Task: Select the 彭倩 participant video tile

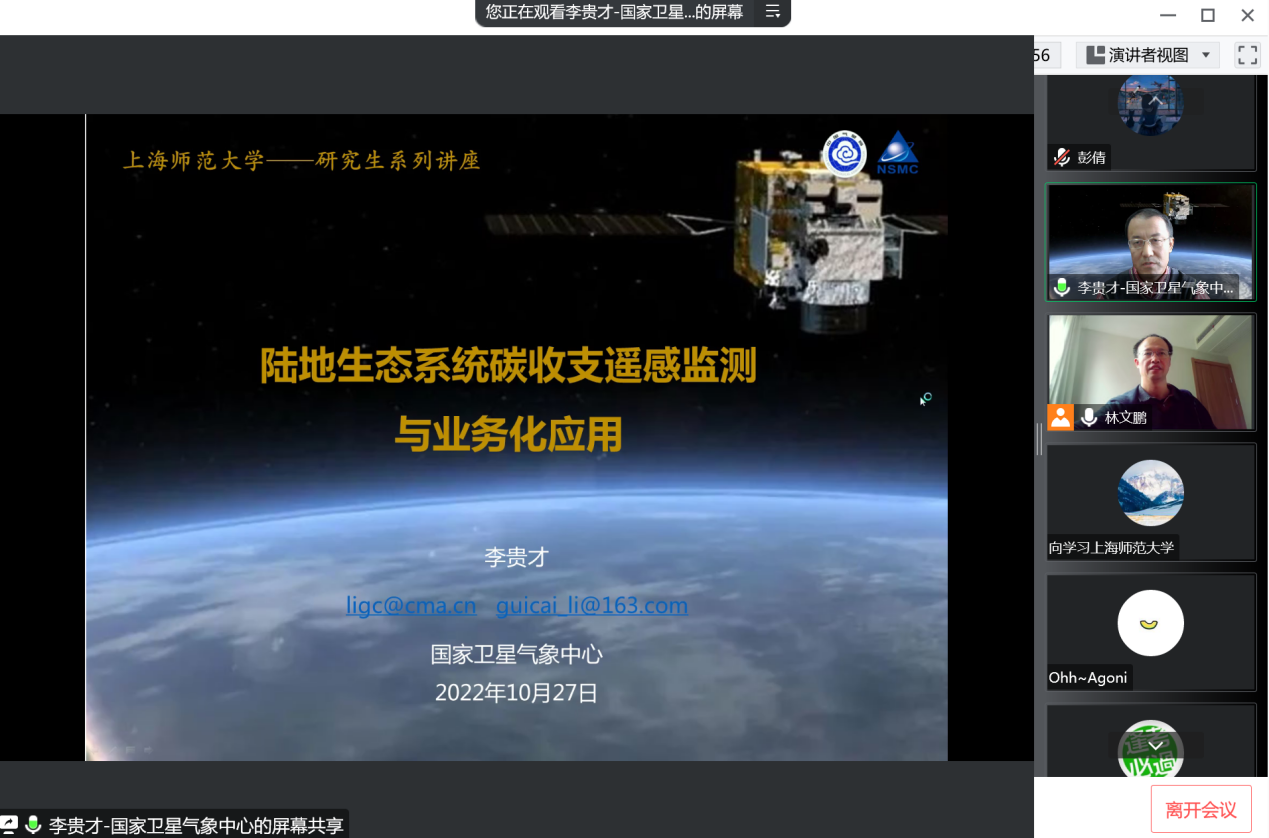Action: point(1150,121)
